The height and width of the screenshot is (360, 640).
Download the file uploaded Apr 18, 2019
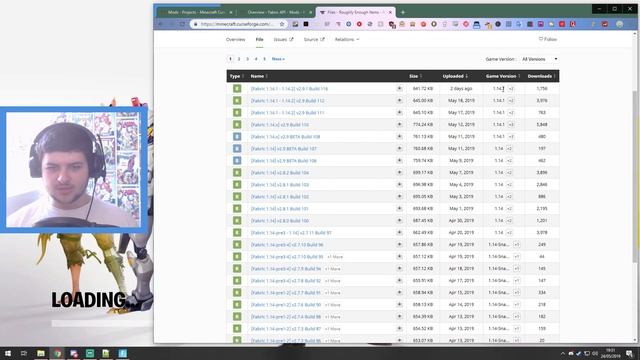399,269
